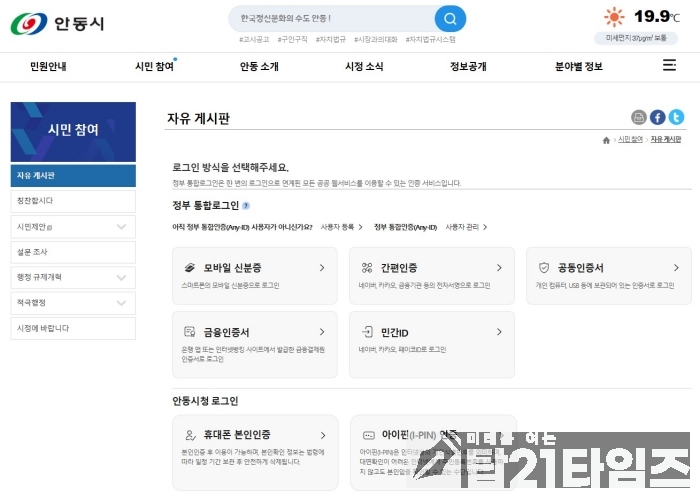Open 시정에 바랍니다 in the sidebar
The height and width of the screenshot is (498, 700).
click(73, 328)
